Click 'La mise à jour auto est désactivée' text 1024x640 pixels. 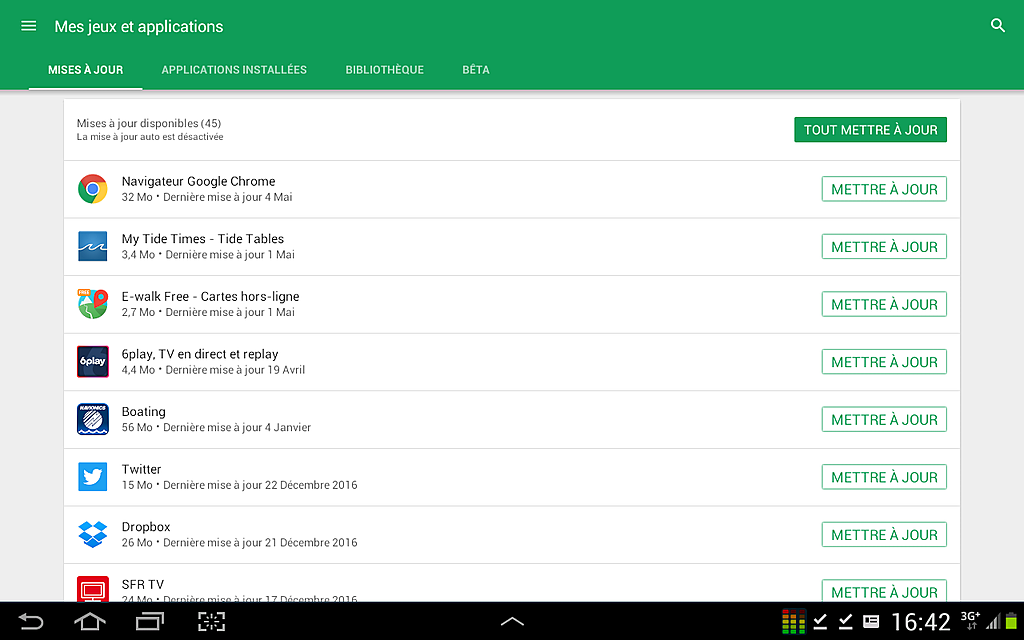(150, 136)
